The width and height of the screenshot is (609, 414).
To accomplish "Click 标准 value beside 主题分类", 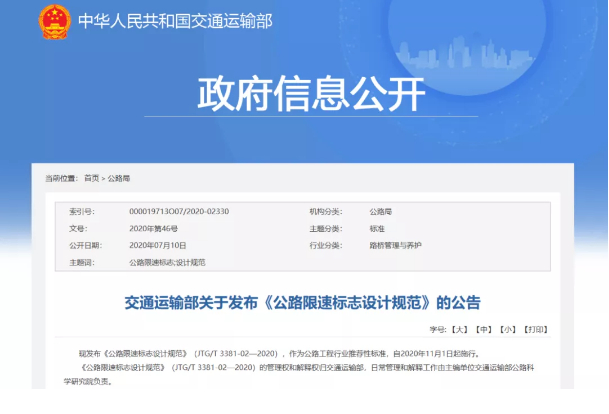I will point(377,228).
